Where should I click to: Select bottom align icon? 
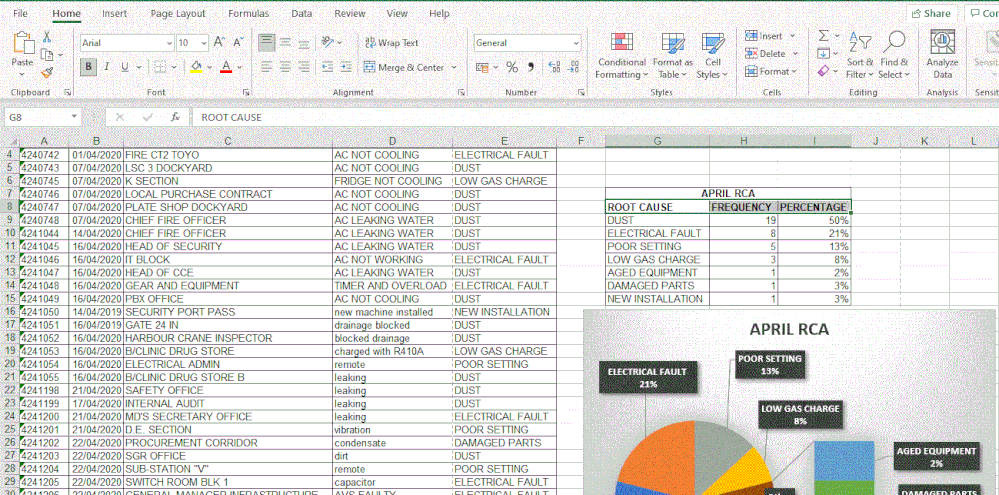[x=303, y=43]
